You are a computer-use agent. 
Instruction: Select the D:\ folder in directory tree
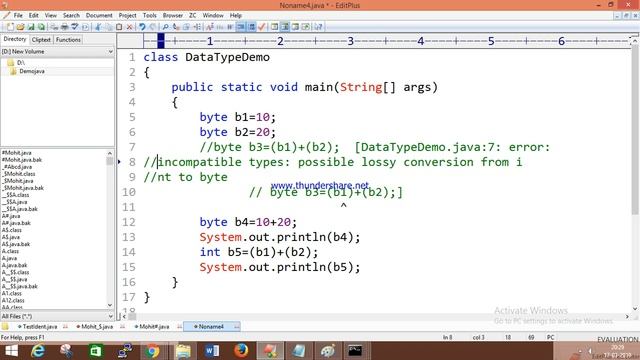pyautogui.click(x=21, y=62)
